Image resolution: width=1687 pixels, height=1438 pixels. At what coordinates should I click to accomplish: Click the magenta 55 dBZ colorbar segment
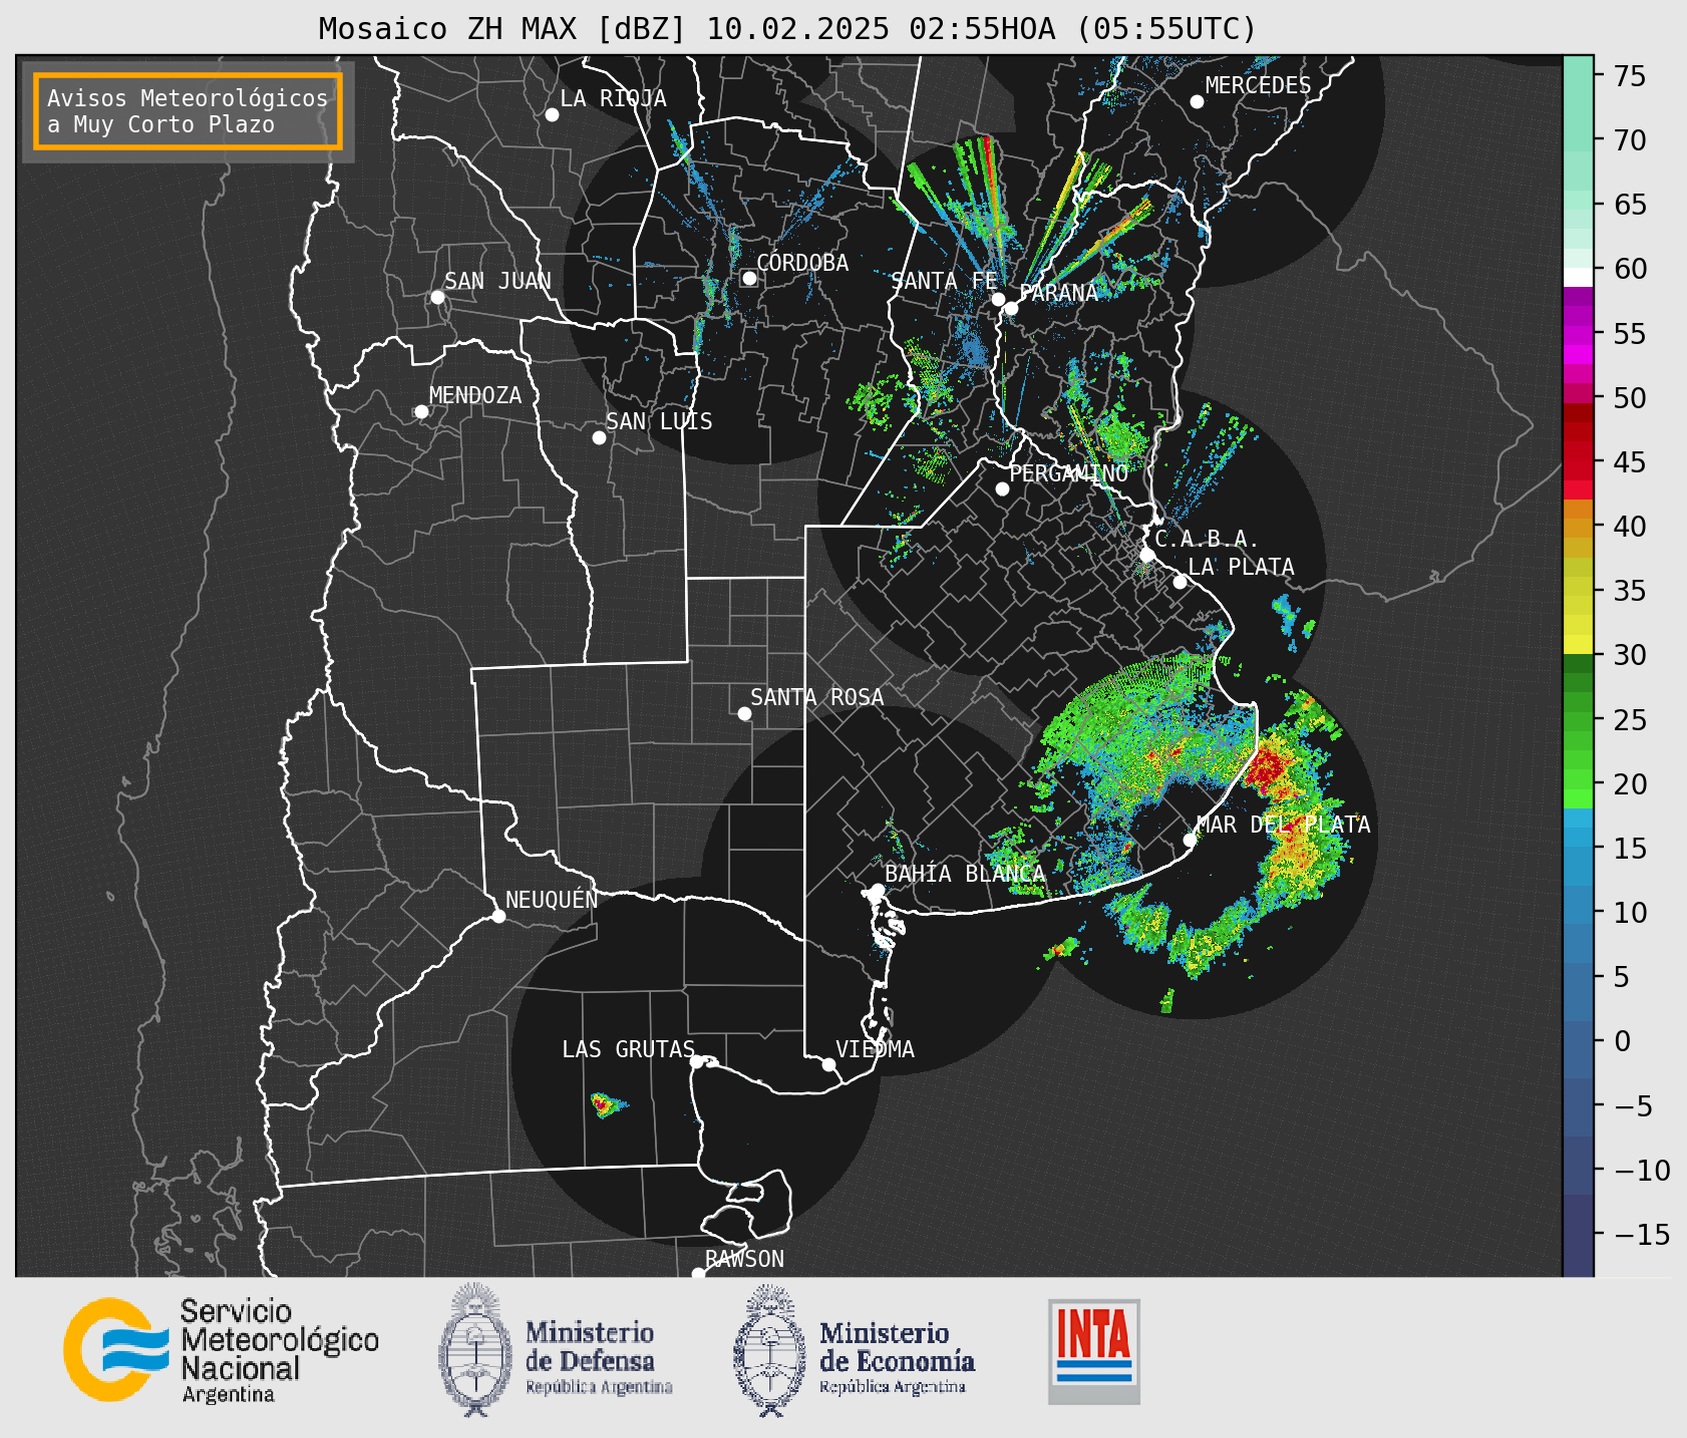coord(1578,334)
